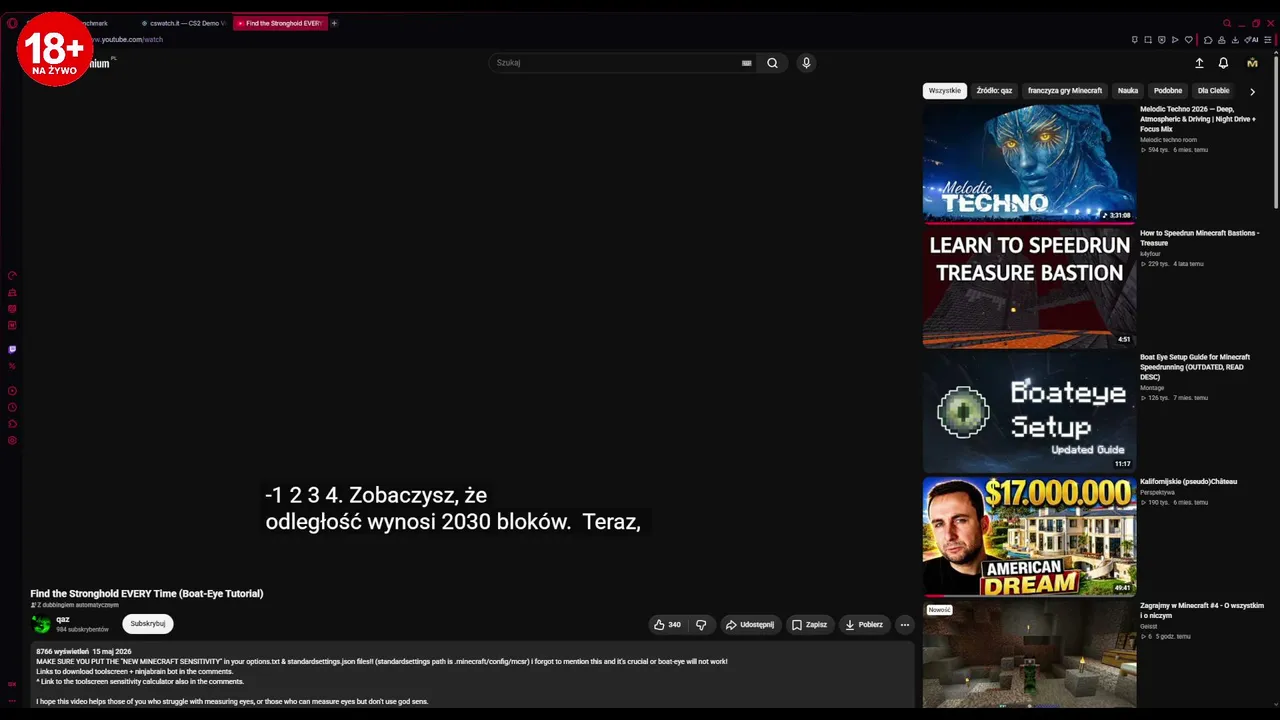Screen dimensions: 1280x720
Task: Select the Źródło: qaz filter chip
Action: [994, 91]
